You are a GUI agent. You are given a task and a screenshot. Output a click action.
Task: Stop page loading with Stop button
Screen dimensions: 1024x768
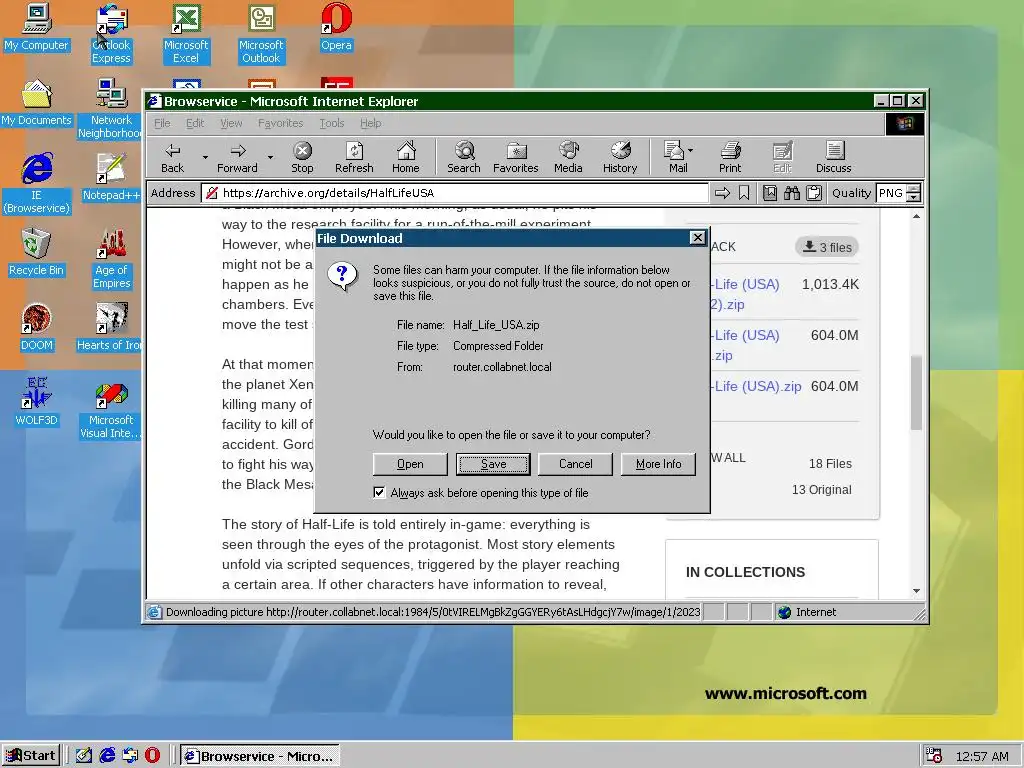click(x=302, y=157)
